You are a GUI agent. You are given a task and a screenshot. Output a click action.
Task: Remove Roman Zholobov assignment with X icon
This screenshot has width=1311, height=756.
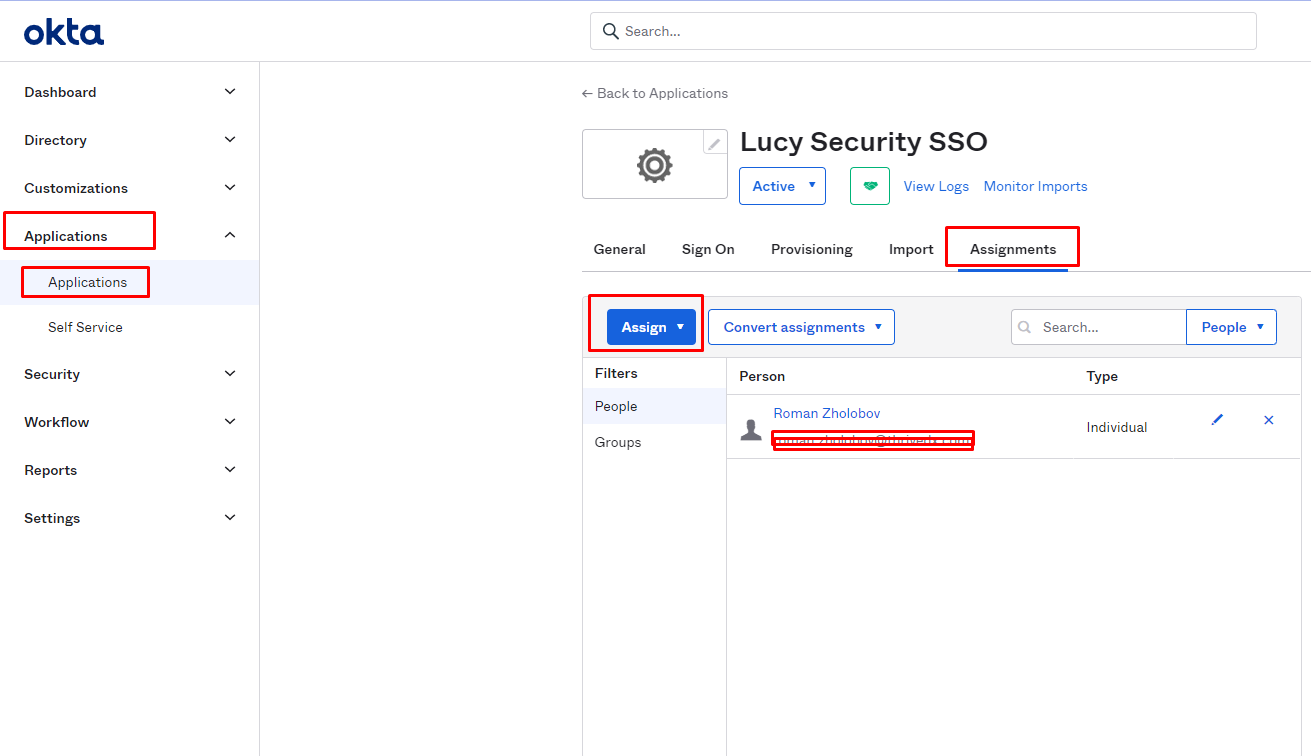coord(1269,420)
